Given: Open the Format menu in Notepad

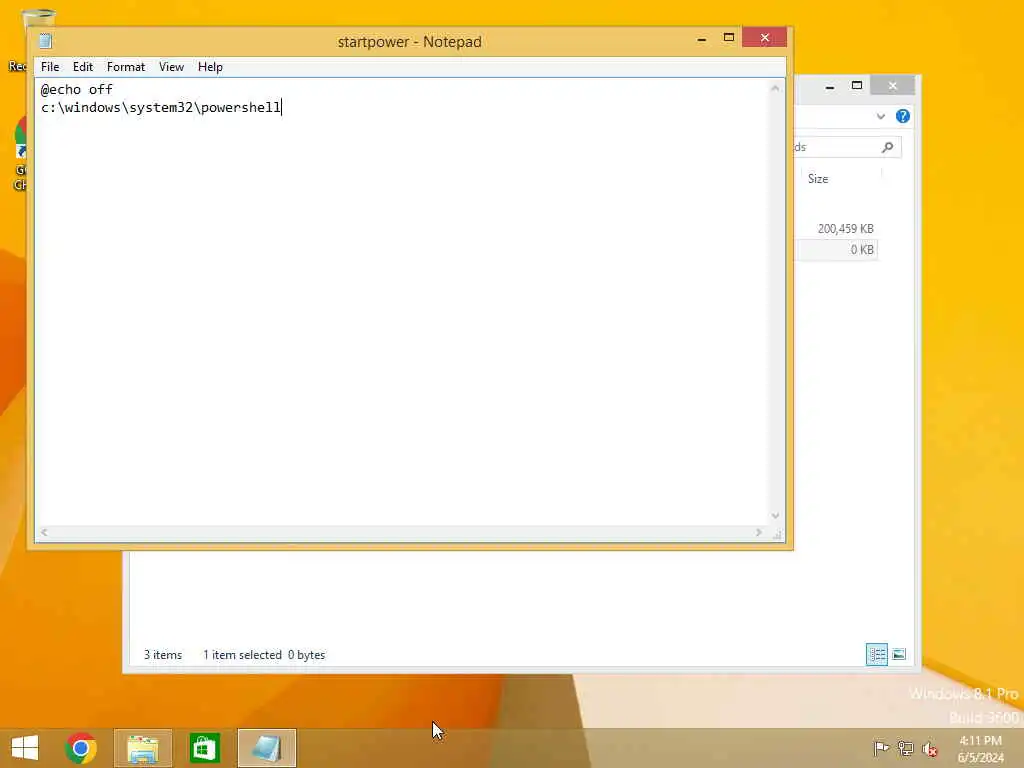Looking at the screenshot, I should pyautogui.click(x=126, y=67).
